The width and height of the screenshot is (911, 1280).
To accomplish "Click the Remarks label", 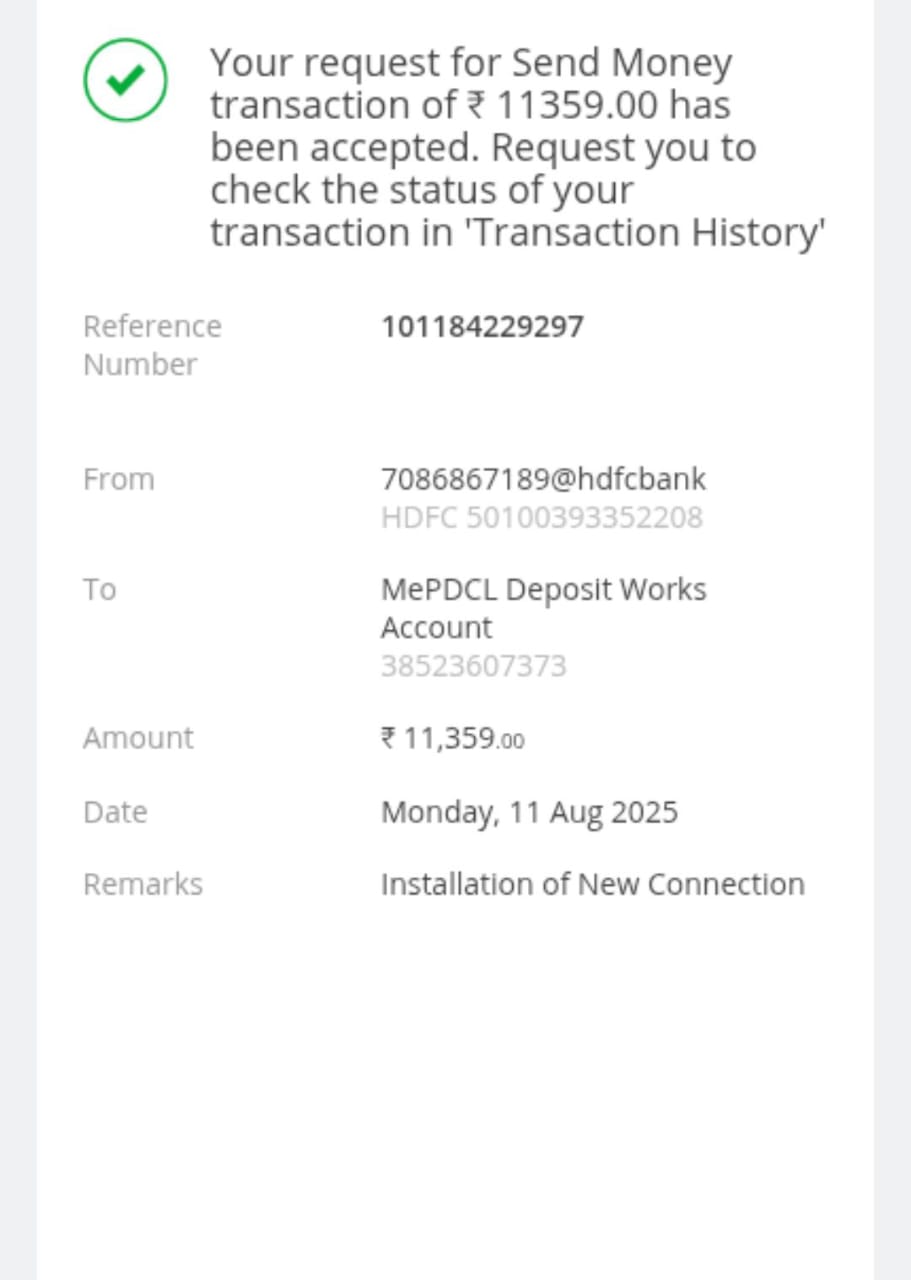I will (x=143, y=885).
